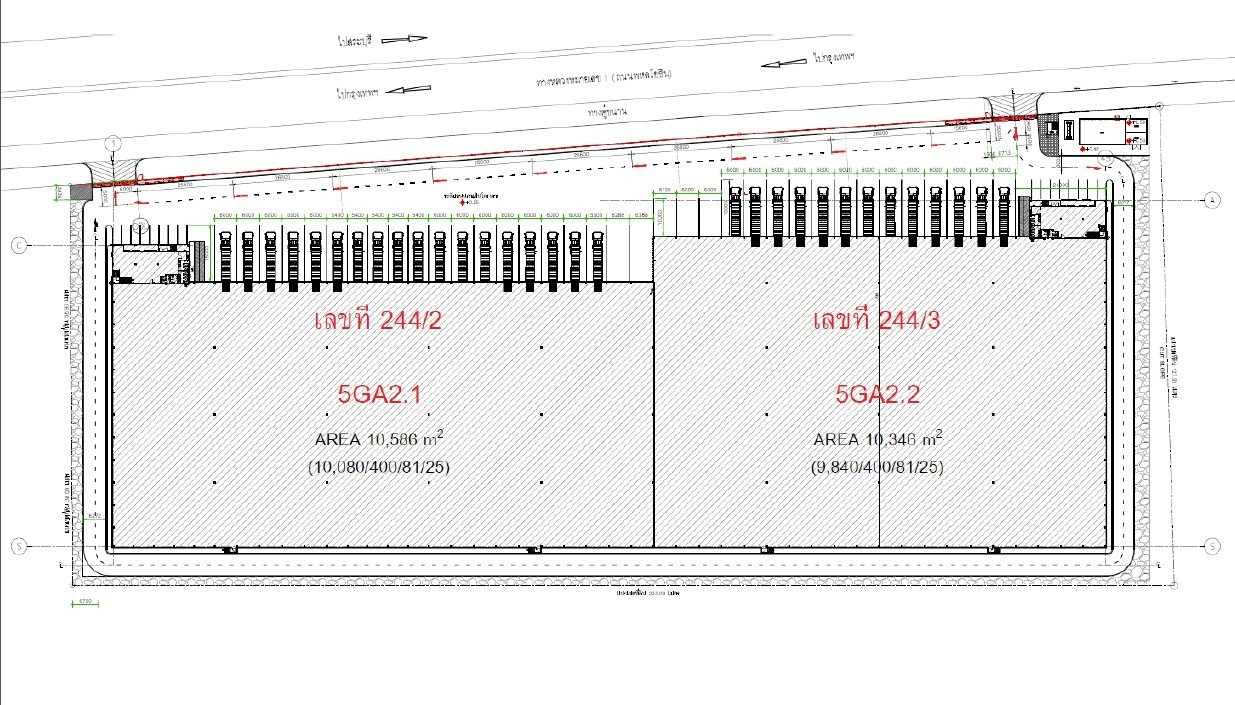The width and height of the screenshot is (1235, 705).
Task: Click the red elevation marker above left truck bays
Action: (461, 203)
